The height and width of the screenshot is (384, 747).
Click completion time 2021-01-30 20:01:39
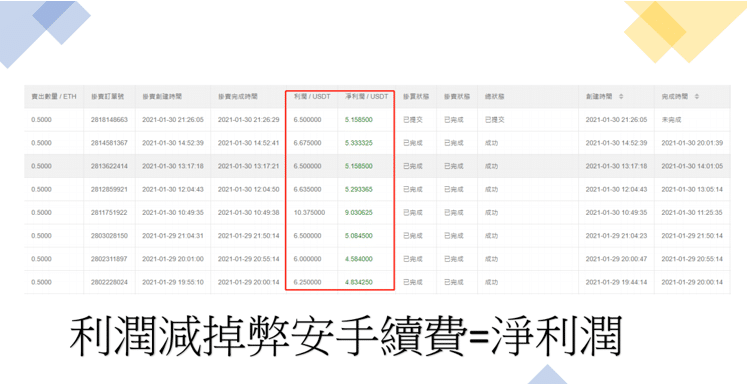[692, 143]
